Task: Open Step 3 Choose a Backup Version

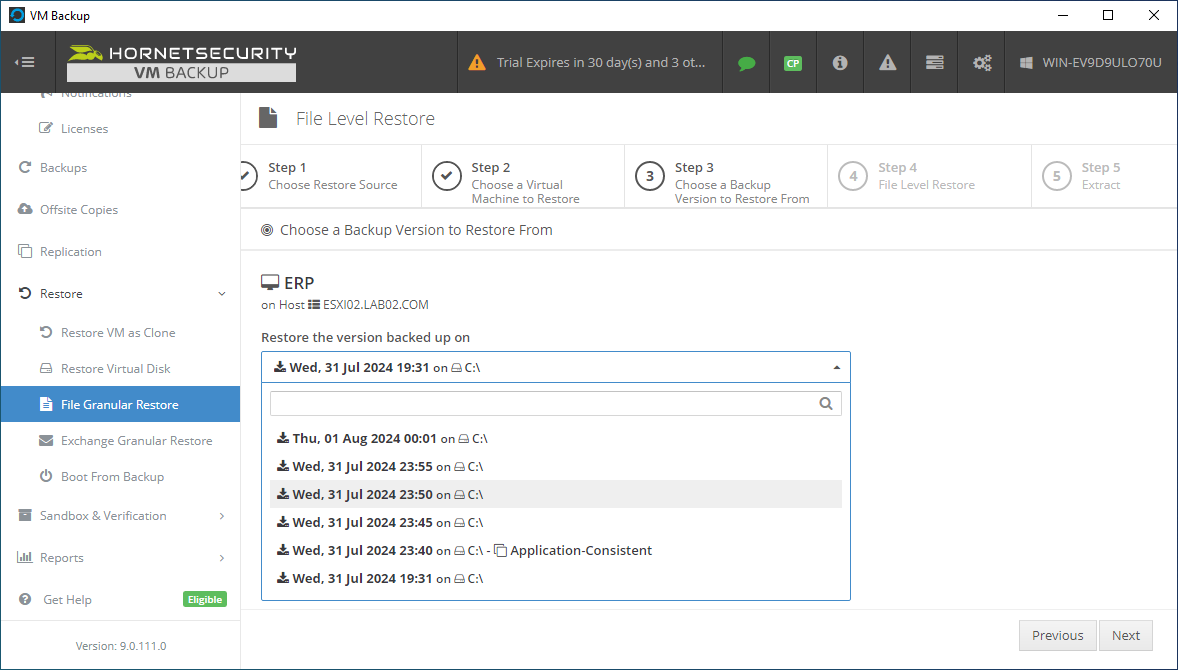Action: tap(726, 177)
